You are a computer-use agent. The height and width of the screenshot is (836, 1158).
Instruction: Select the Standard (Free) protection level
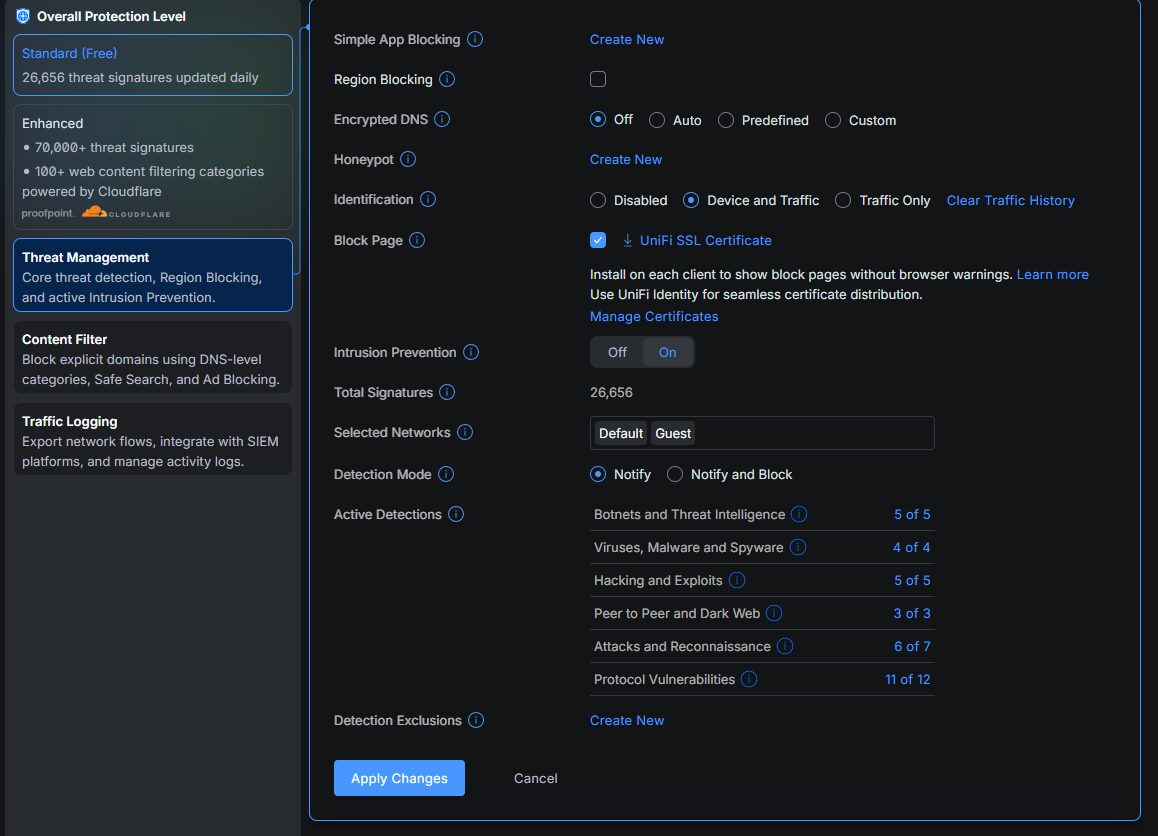[153, 65]
